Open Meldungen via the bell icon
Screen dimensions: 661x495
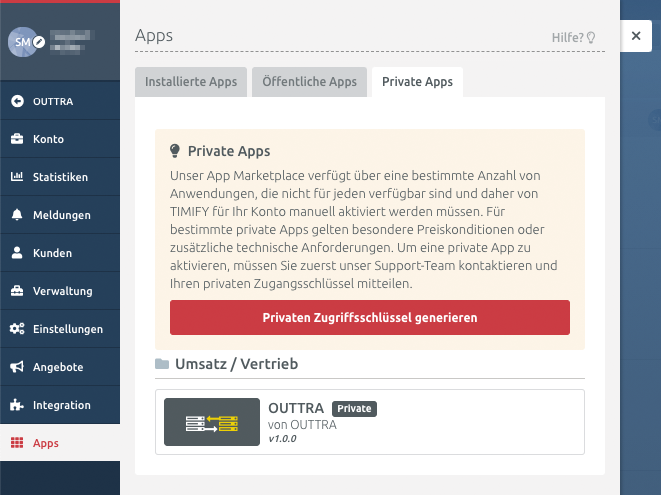(x=17, y=215)
